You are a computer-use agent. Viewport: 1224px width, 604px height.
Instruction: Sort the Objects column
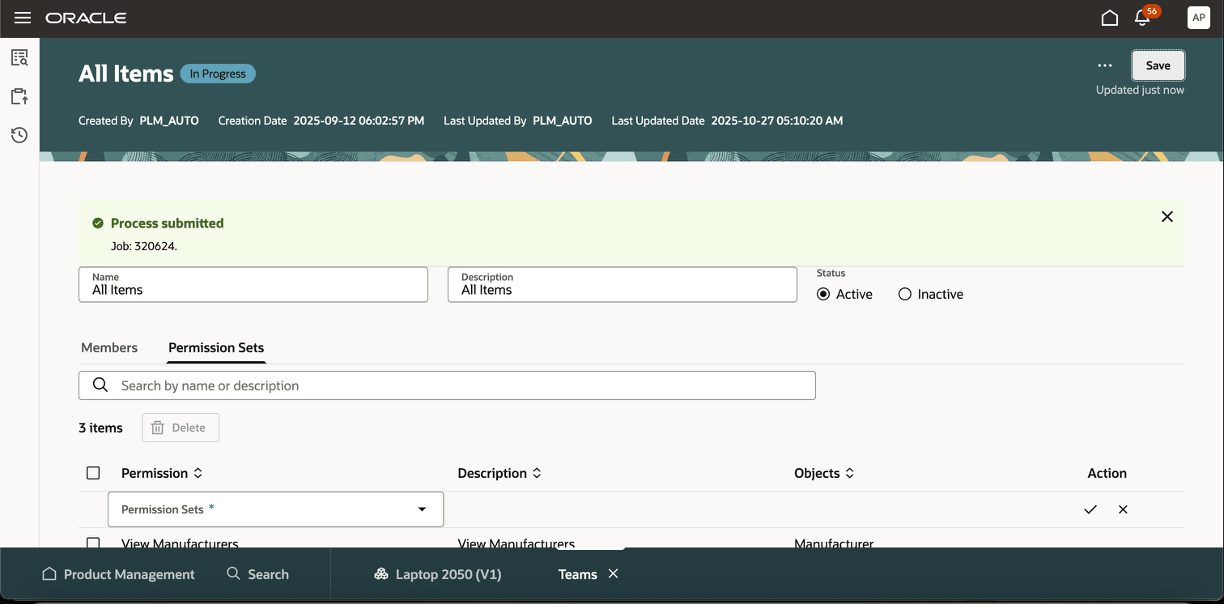[852, 472]
